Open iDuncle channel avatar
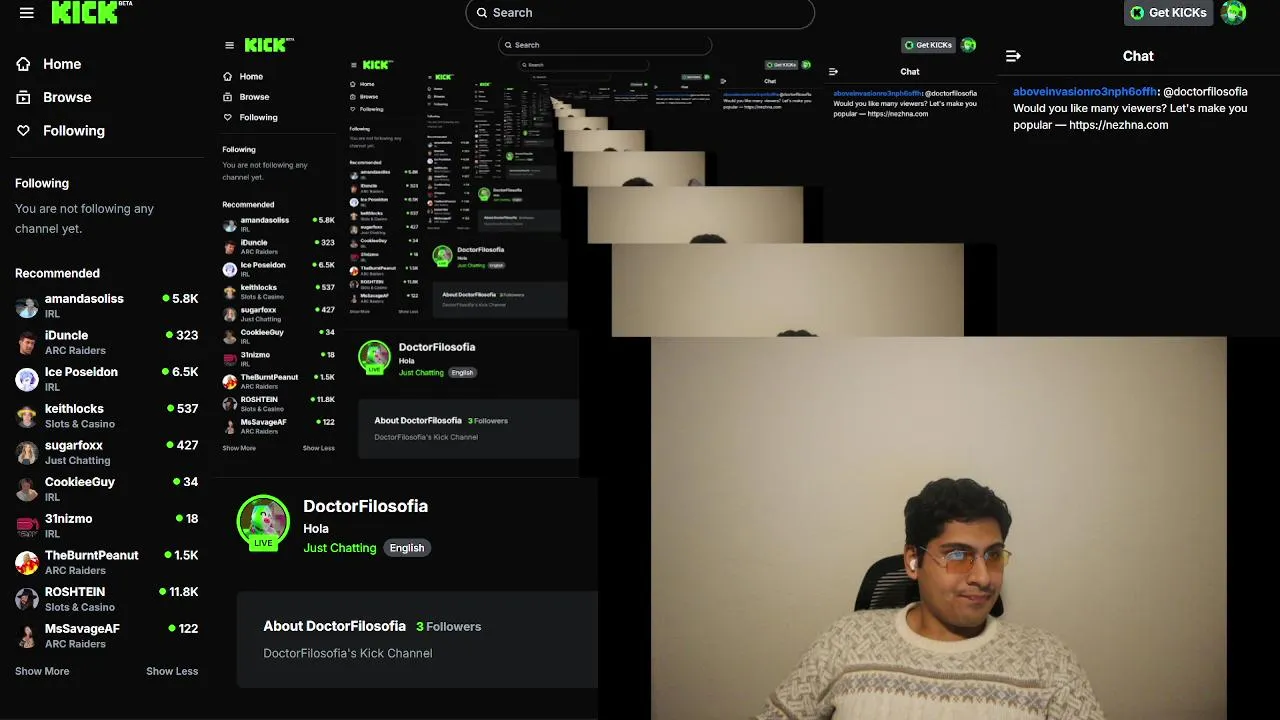This screenshot has width=1280, height=720. click(x=27, y=343)
